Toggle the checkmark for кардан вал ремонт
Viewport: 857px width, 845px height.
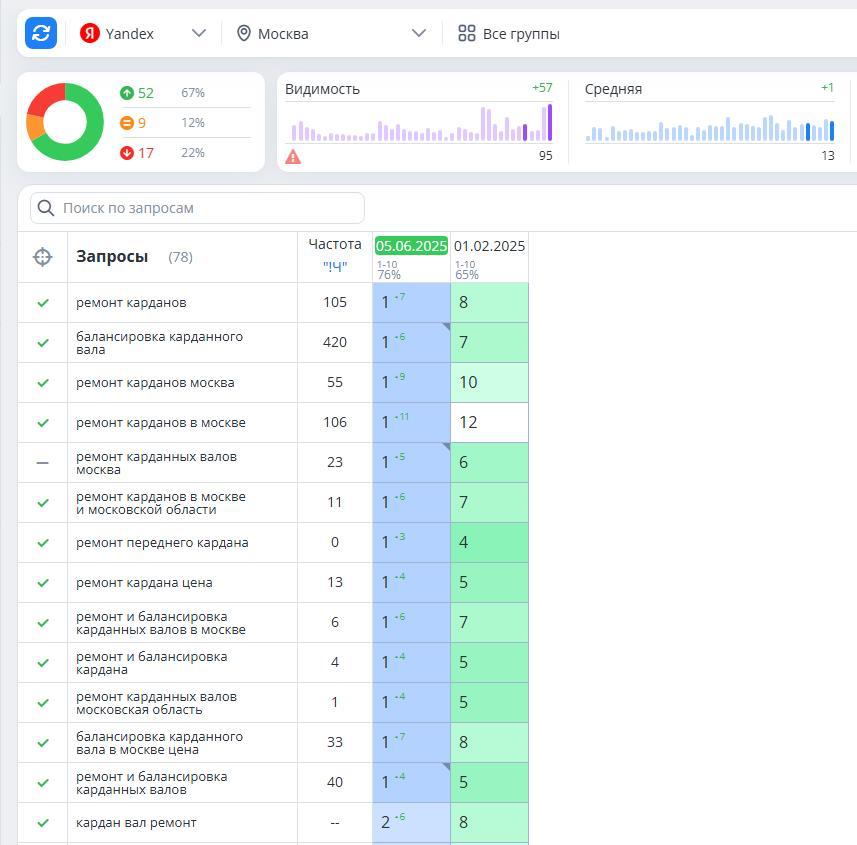[43, 823]
